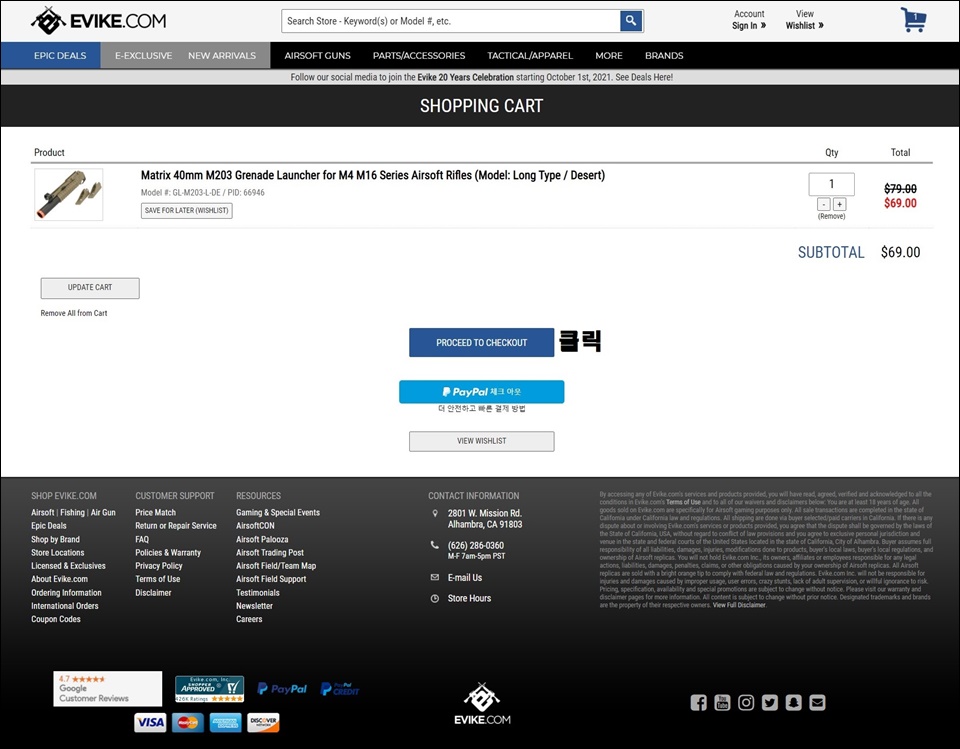This screenshot has width=960, height=749.
Task: Open the Store Hours link
Action: 469,598
